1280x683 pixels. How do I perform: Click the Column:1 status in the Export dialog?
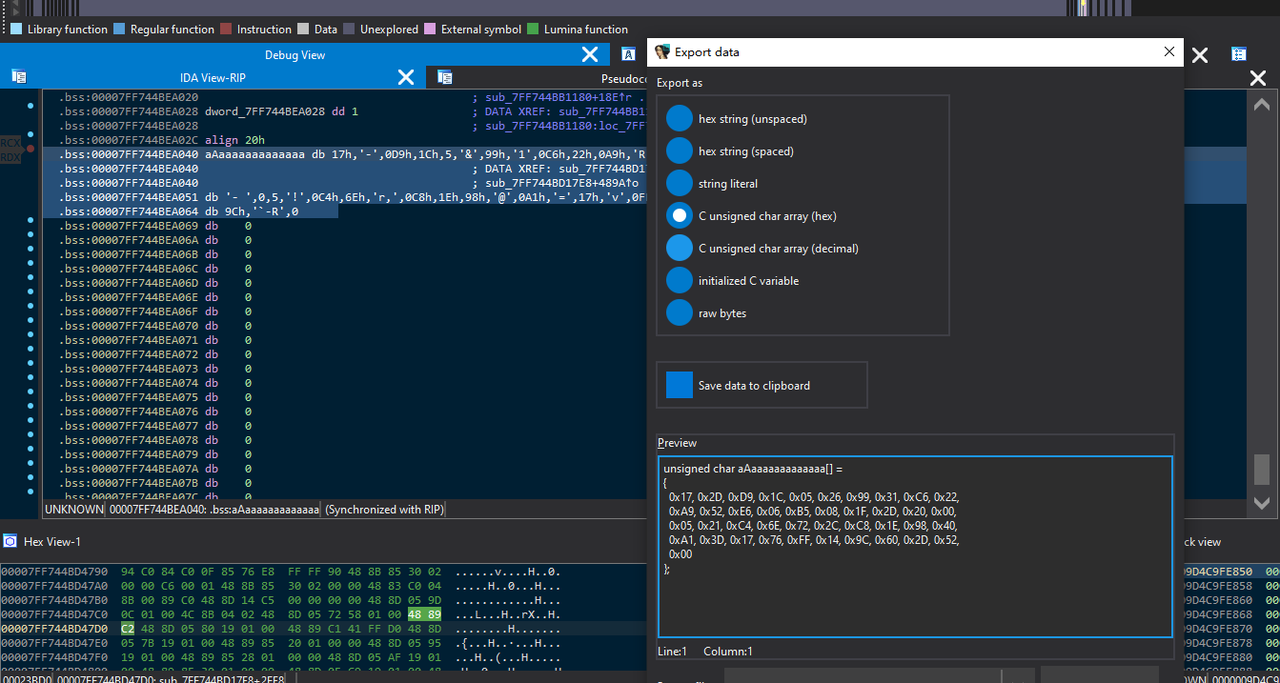728,651
